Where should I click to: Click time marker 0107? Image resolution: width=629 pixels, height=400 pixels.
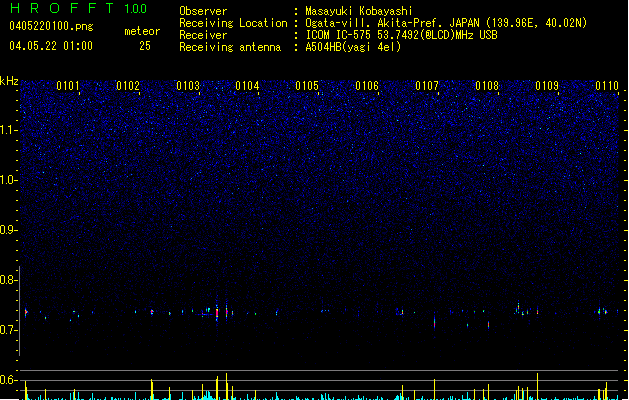pos(427,85)
